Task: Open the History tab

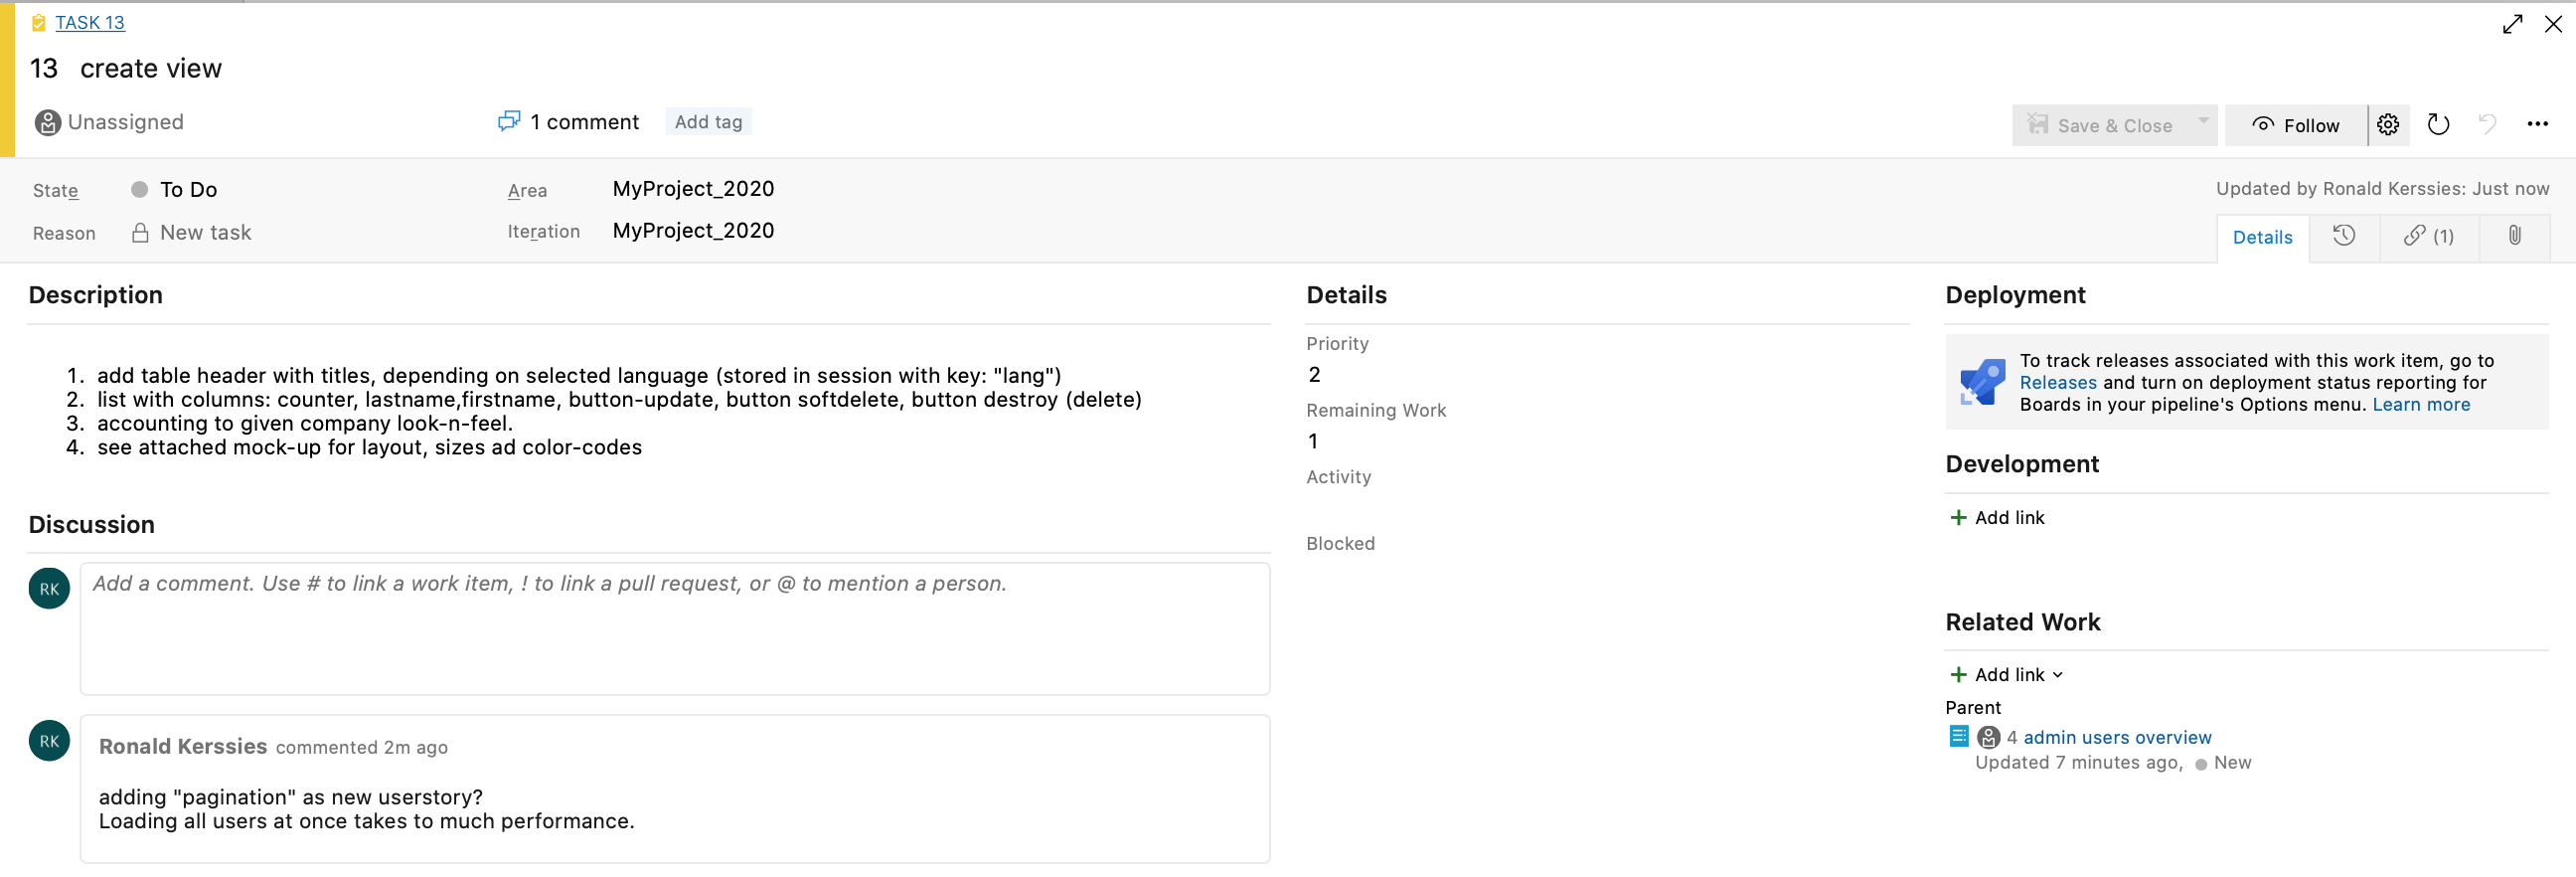Action: tap(2343, 236)
